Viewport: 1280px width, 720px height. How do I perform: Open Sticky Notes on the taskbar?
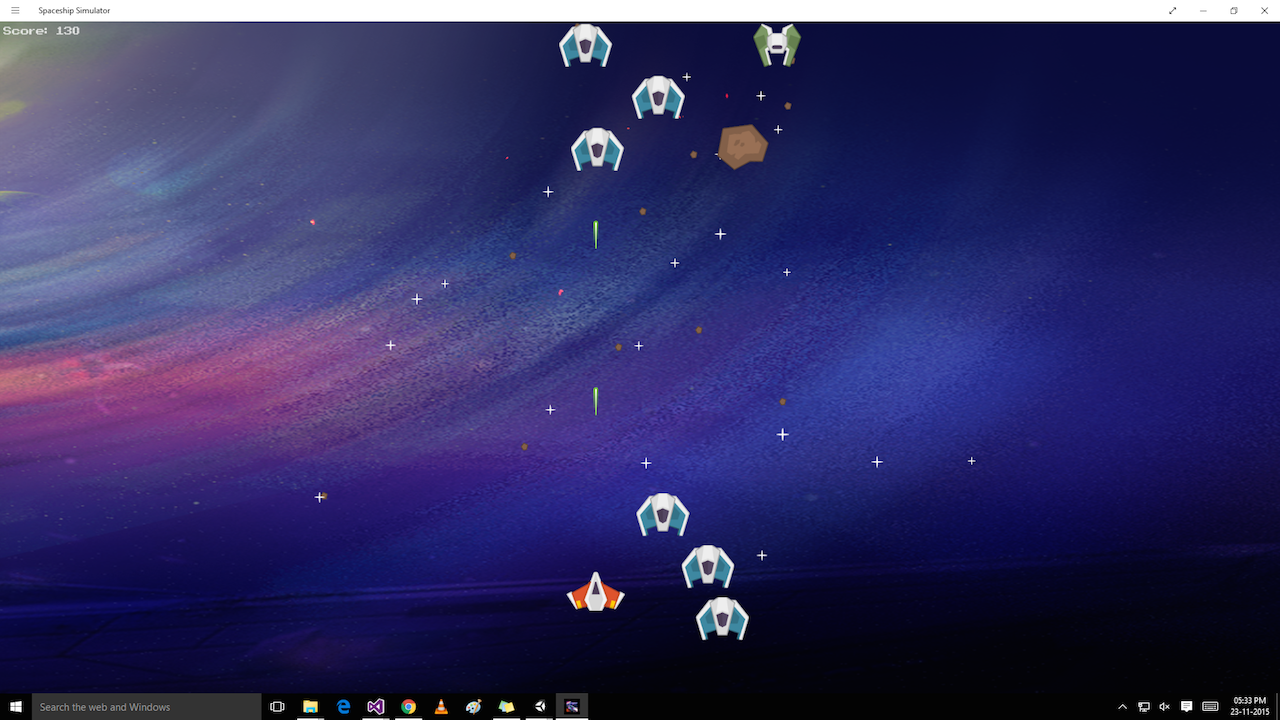pyautogui.click(x=507, y=707)
